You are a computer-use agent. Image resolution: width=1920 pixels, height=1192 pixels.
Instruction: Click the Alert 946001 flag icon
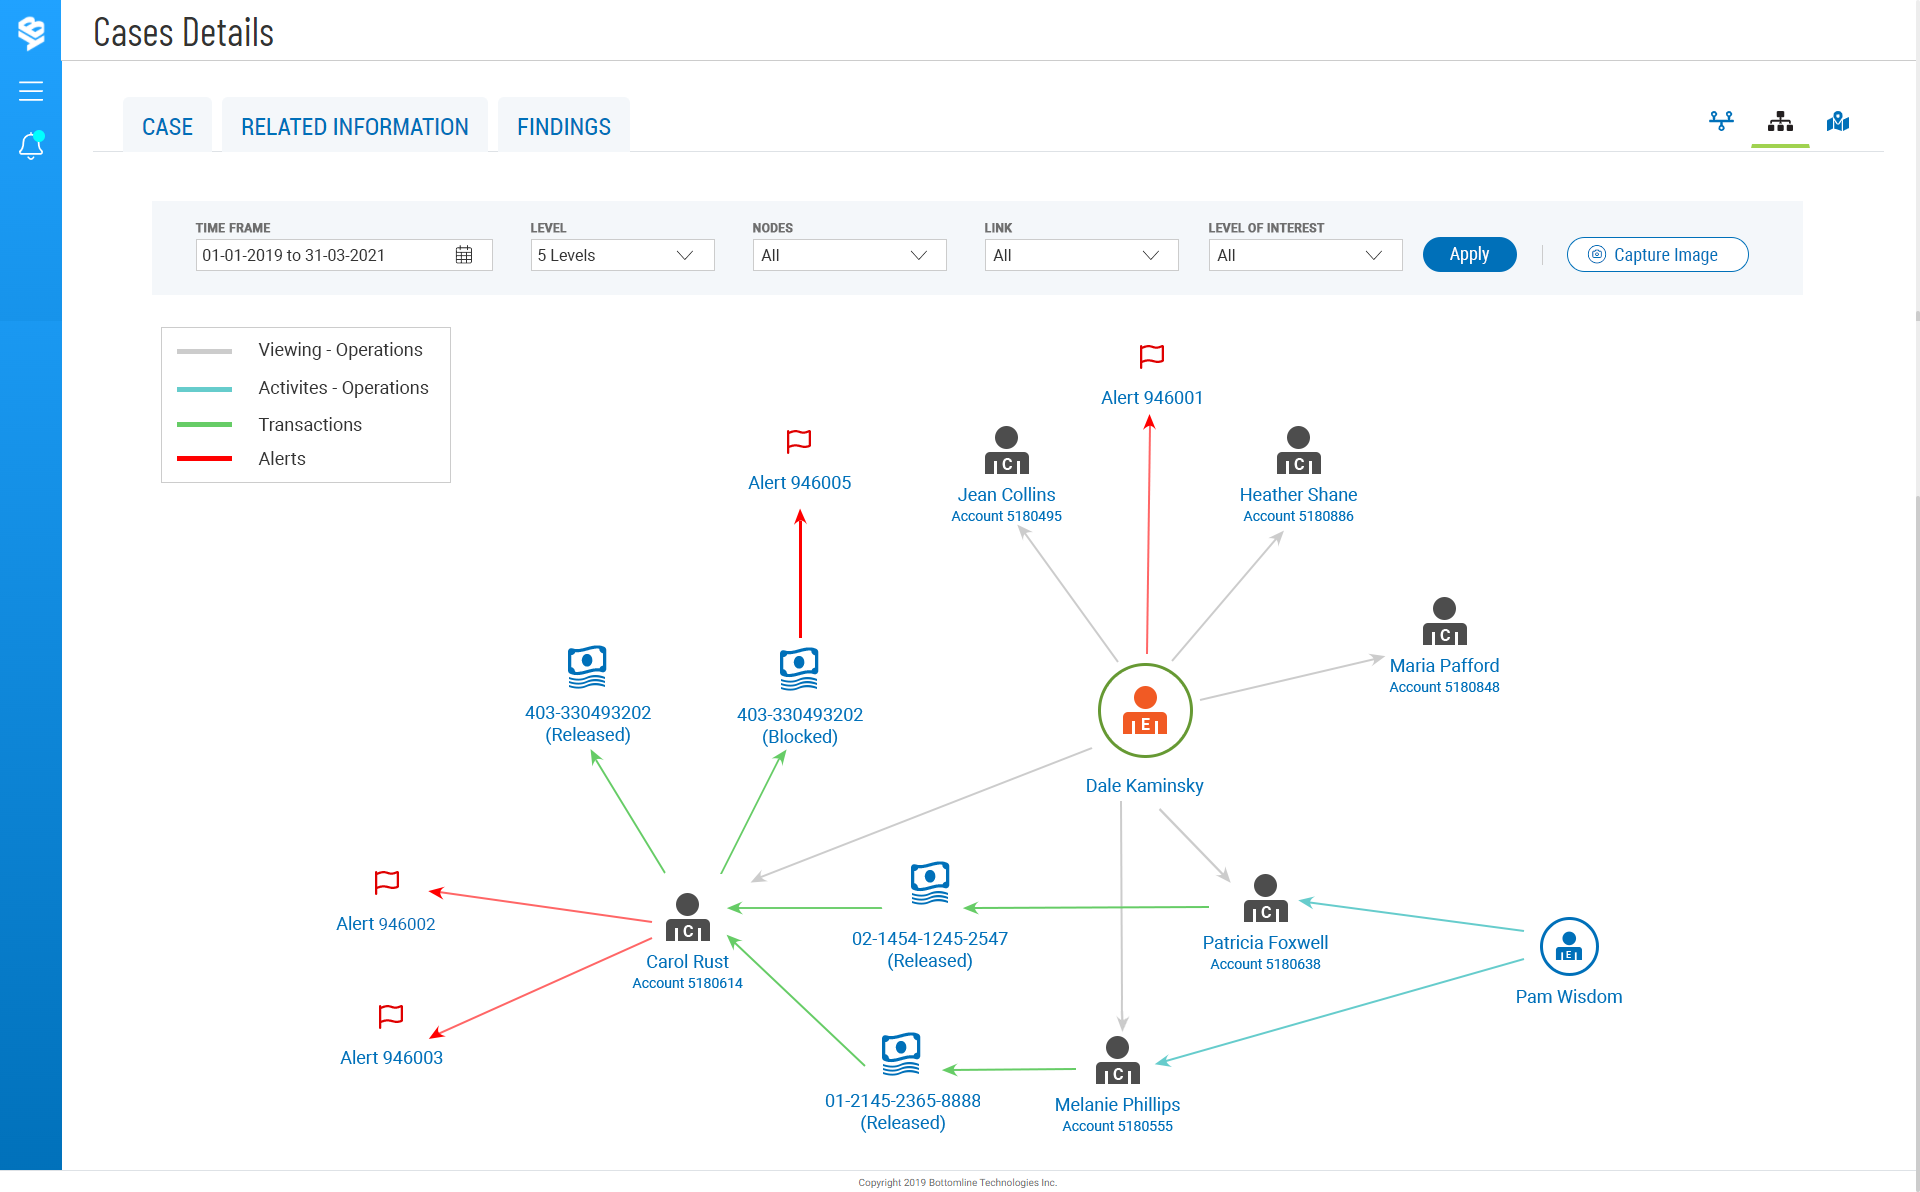click(1152, 356)
